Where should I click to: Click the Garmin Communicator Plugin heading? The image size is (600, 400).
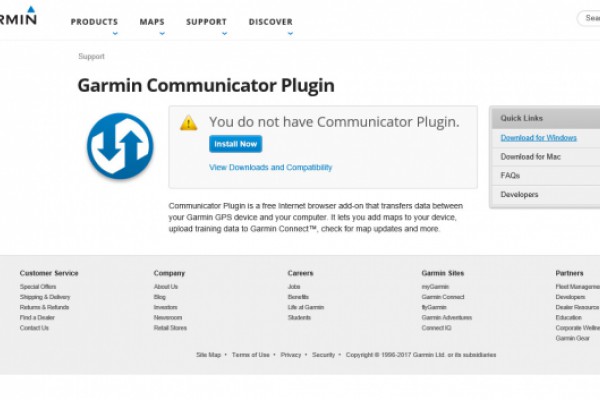pos(206,85)
